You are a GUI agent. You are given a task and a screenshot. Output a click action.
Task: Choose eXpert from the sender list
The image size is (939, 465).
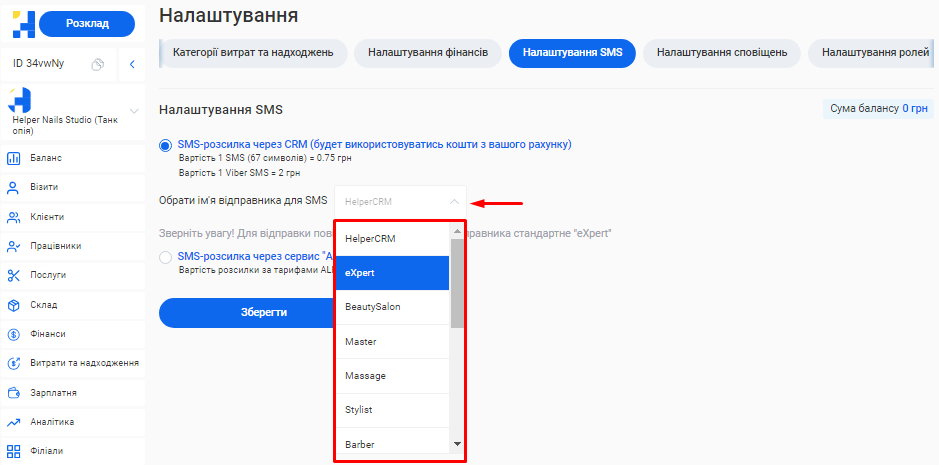[392, 272]
